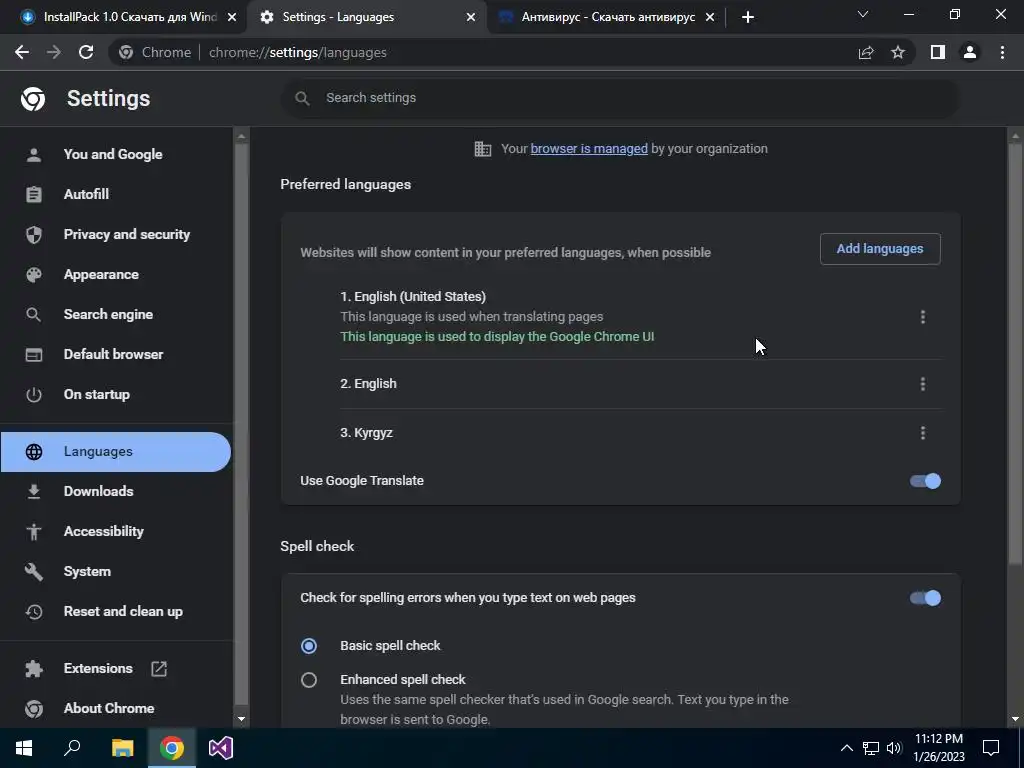Close the InstallPack 1.0 tab
This screenshot has width=1024, height=768.
pos(232,17)
